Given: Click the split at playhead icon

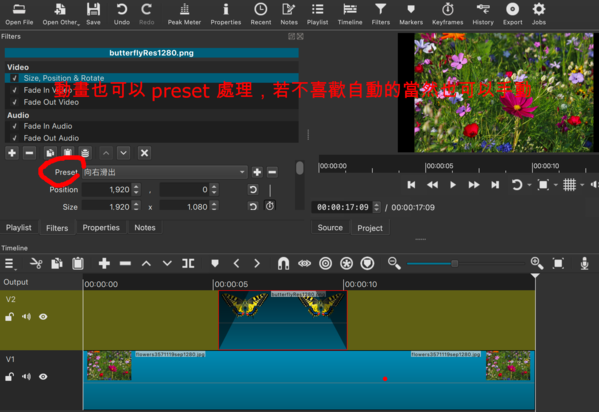Looking at the screenshot, I should click(x=188, y=263).
